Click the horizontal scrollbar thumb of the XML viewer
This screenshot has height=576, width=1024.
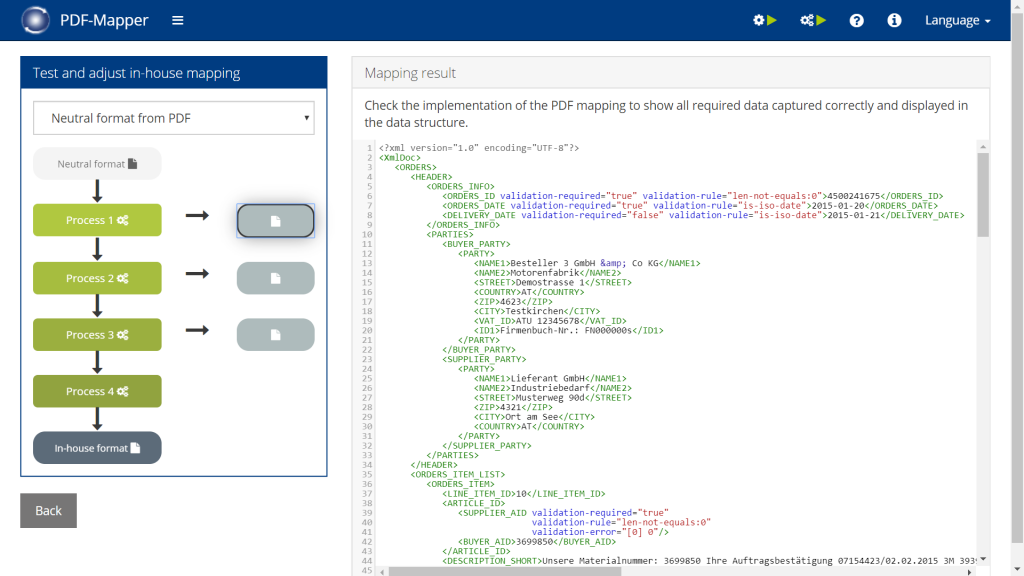coord(505,571)
